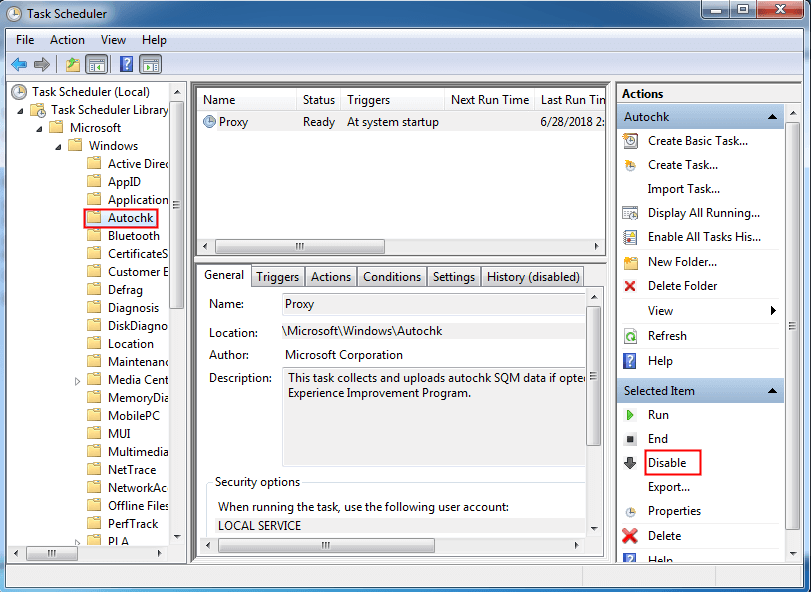Image resolution: width=811 pixels, height=592 pixels.
Task: Click the details pane horizontal scrollbar thumb
Action: (326, 545)
